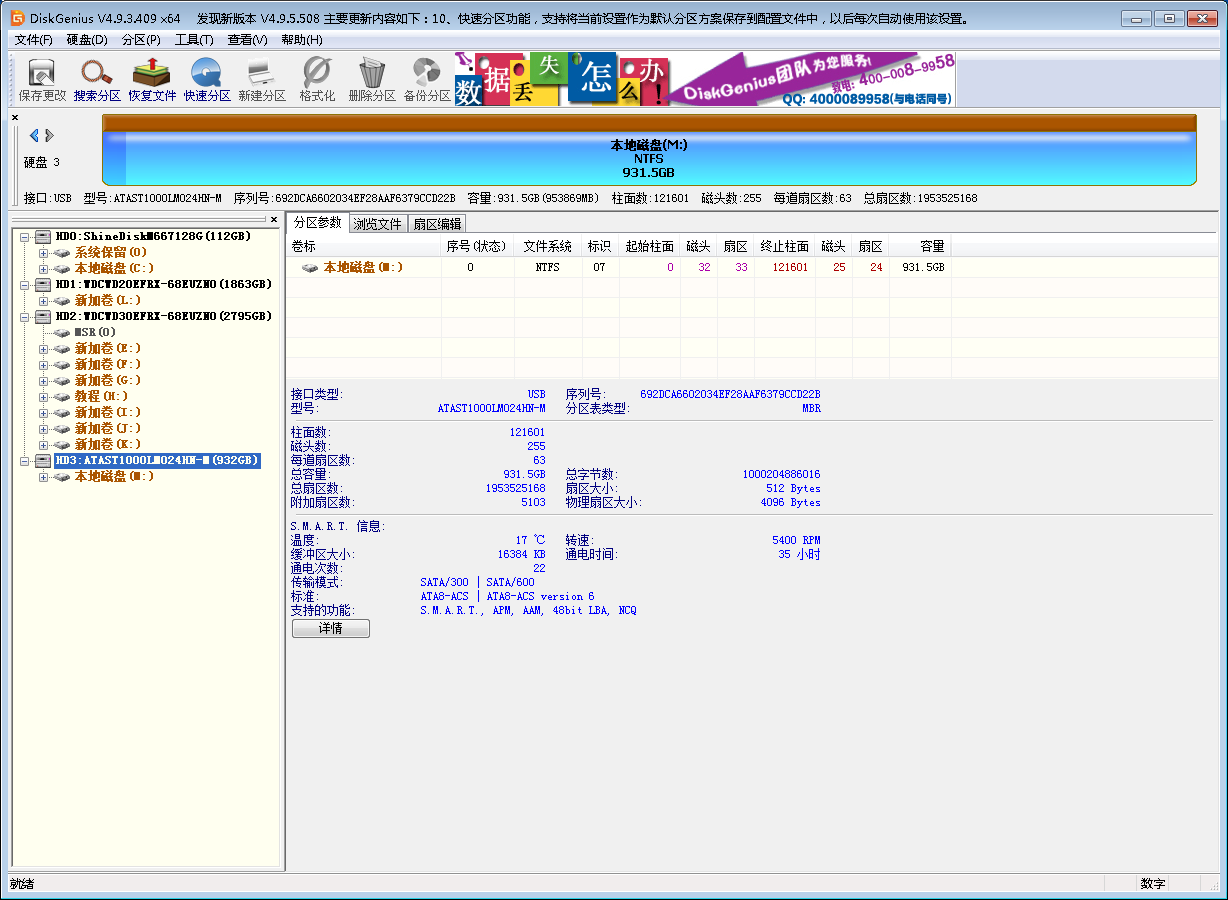
Task: Expand the 教程(H:) volume node
Action: (x=43, y=396)
